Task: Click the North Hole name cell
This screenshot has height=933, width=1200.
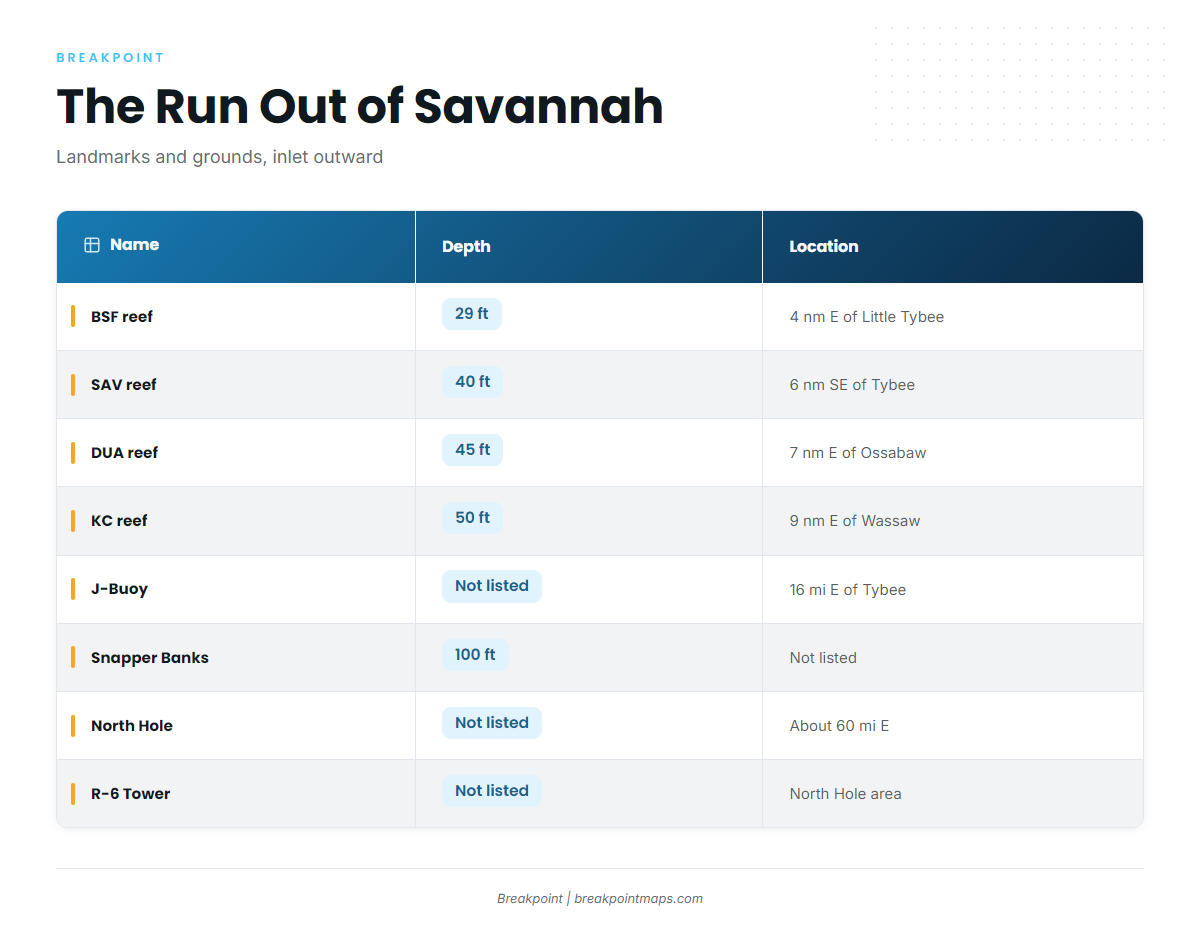Action: coord(236,726)
